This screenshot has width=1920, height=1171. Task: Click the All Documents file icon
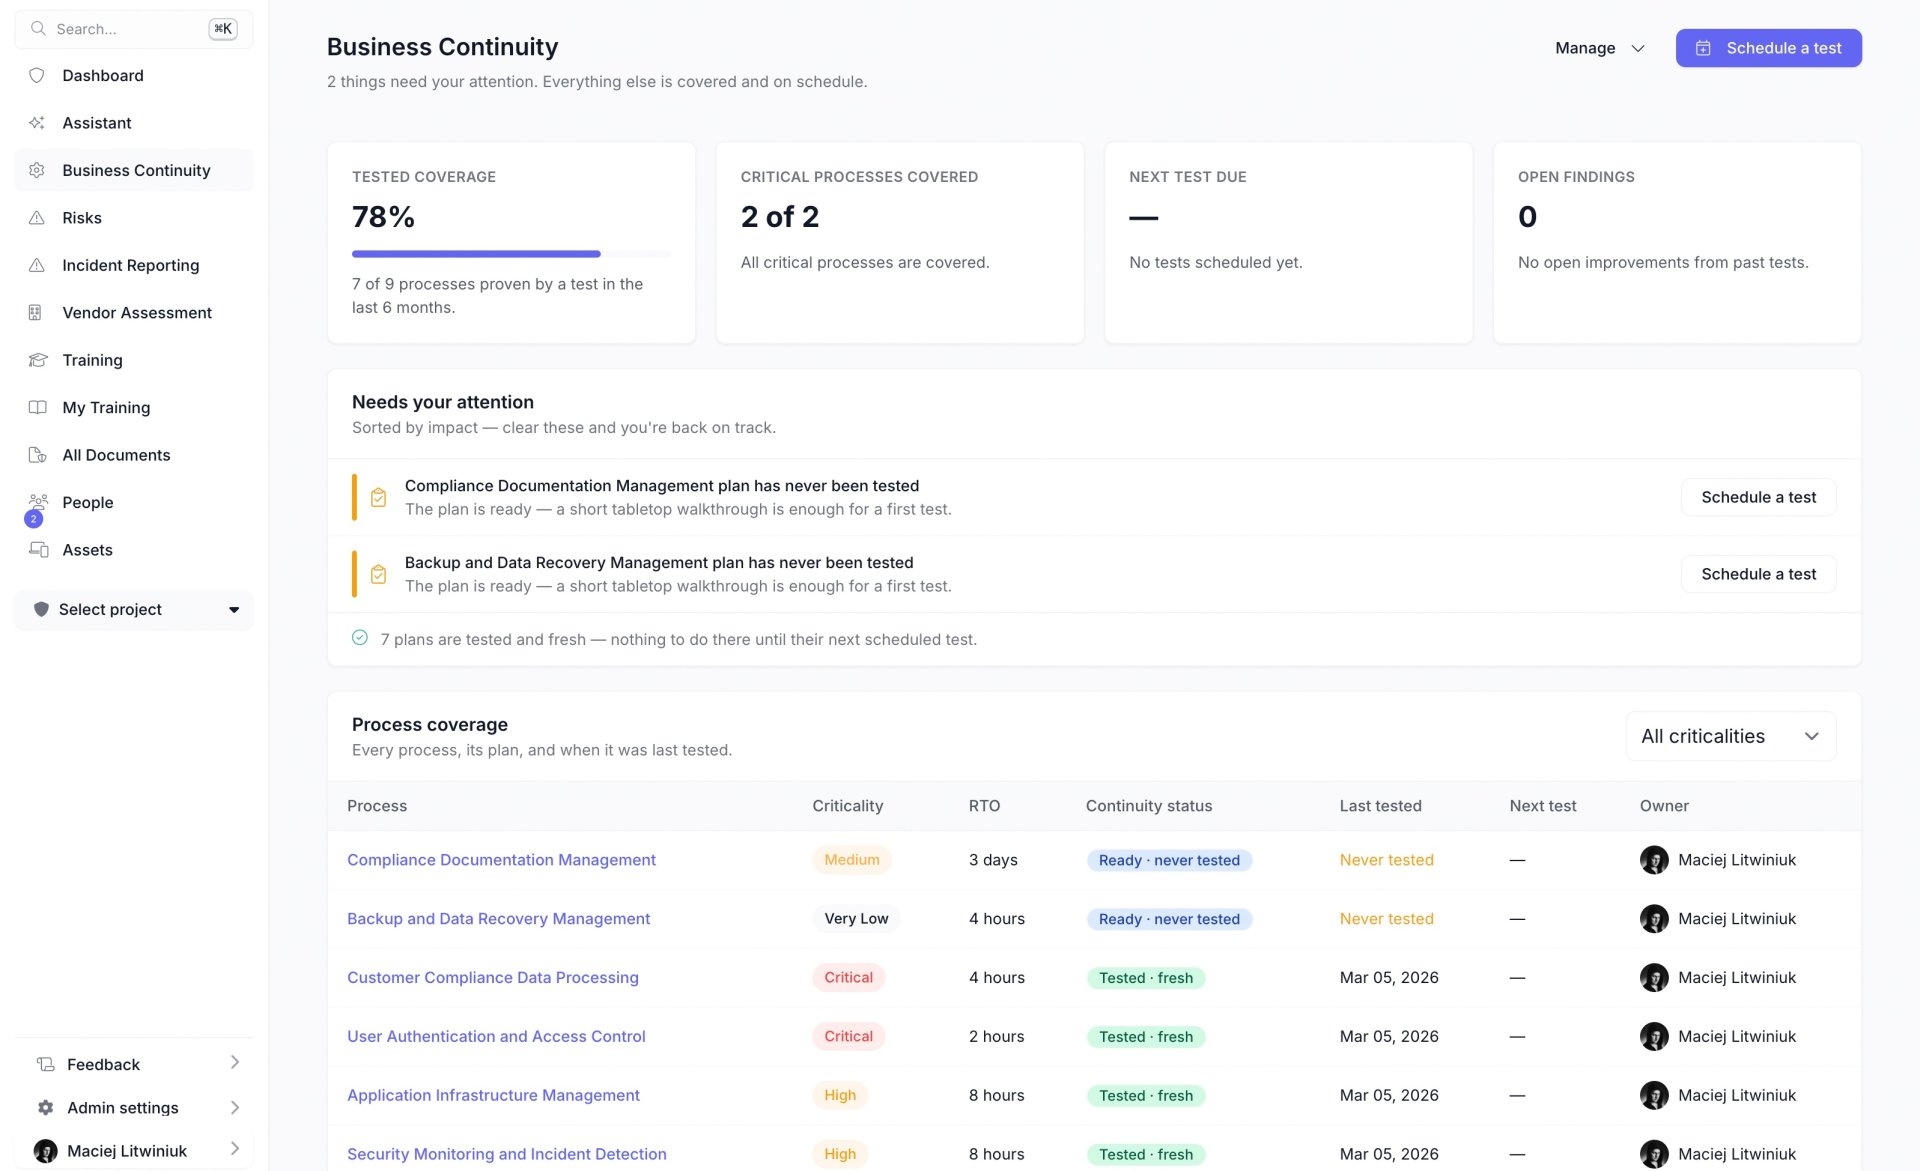[x=38, y=455]
